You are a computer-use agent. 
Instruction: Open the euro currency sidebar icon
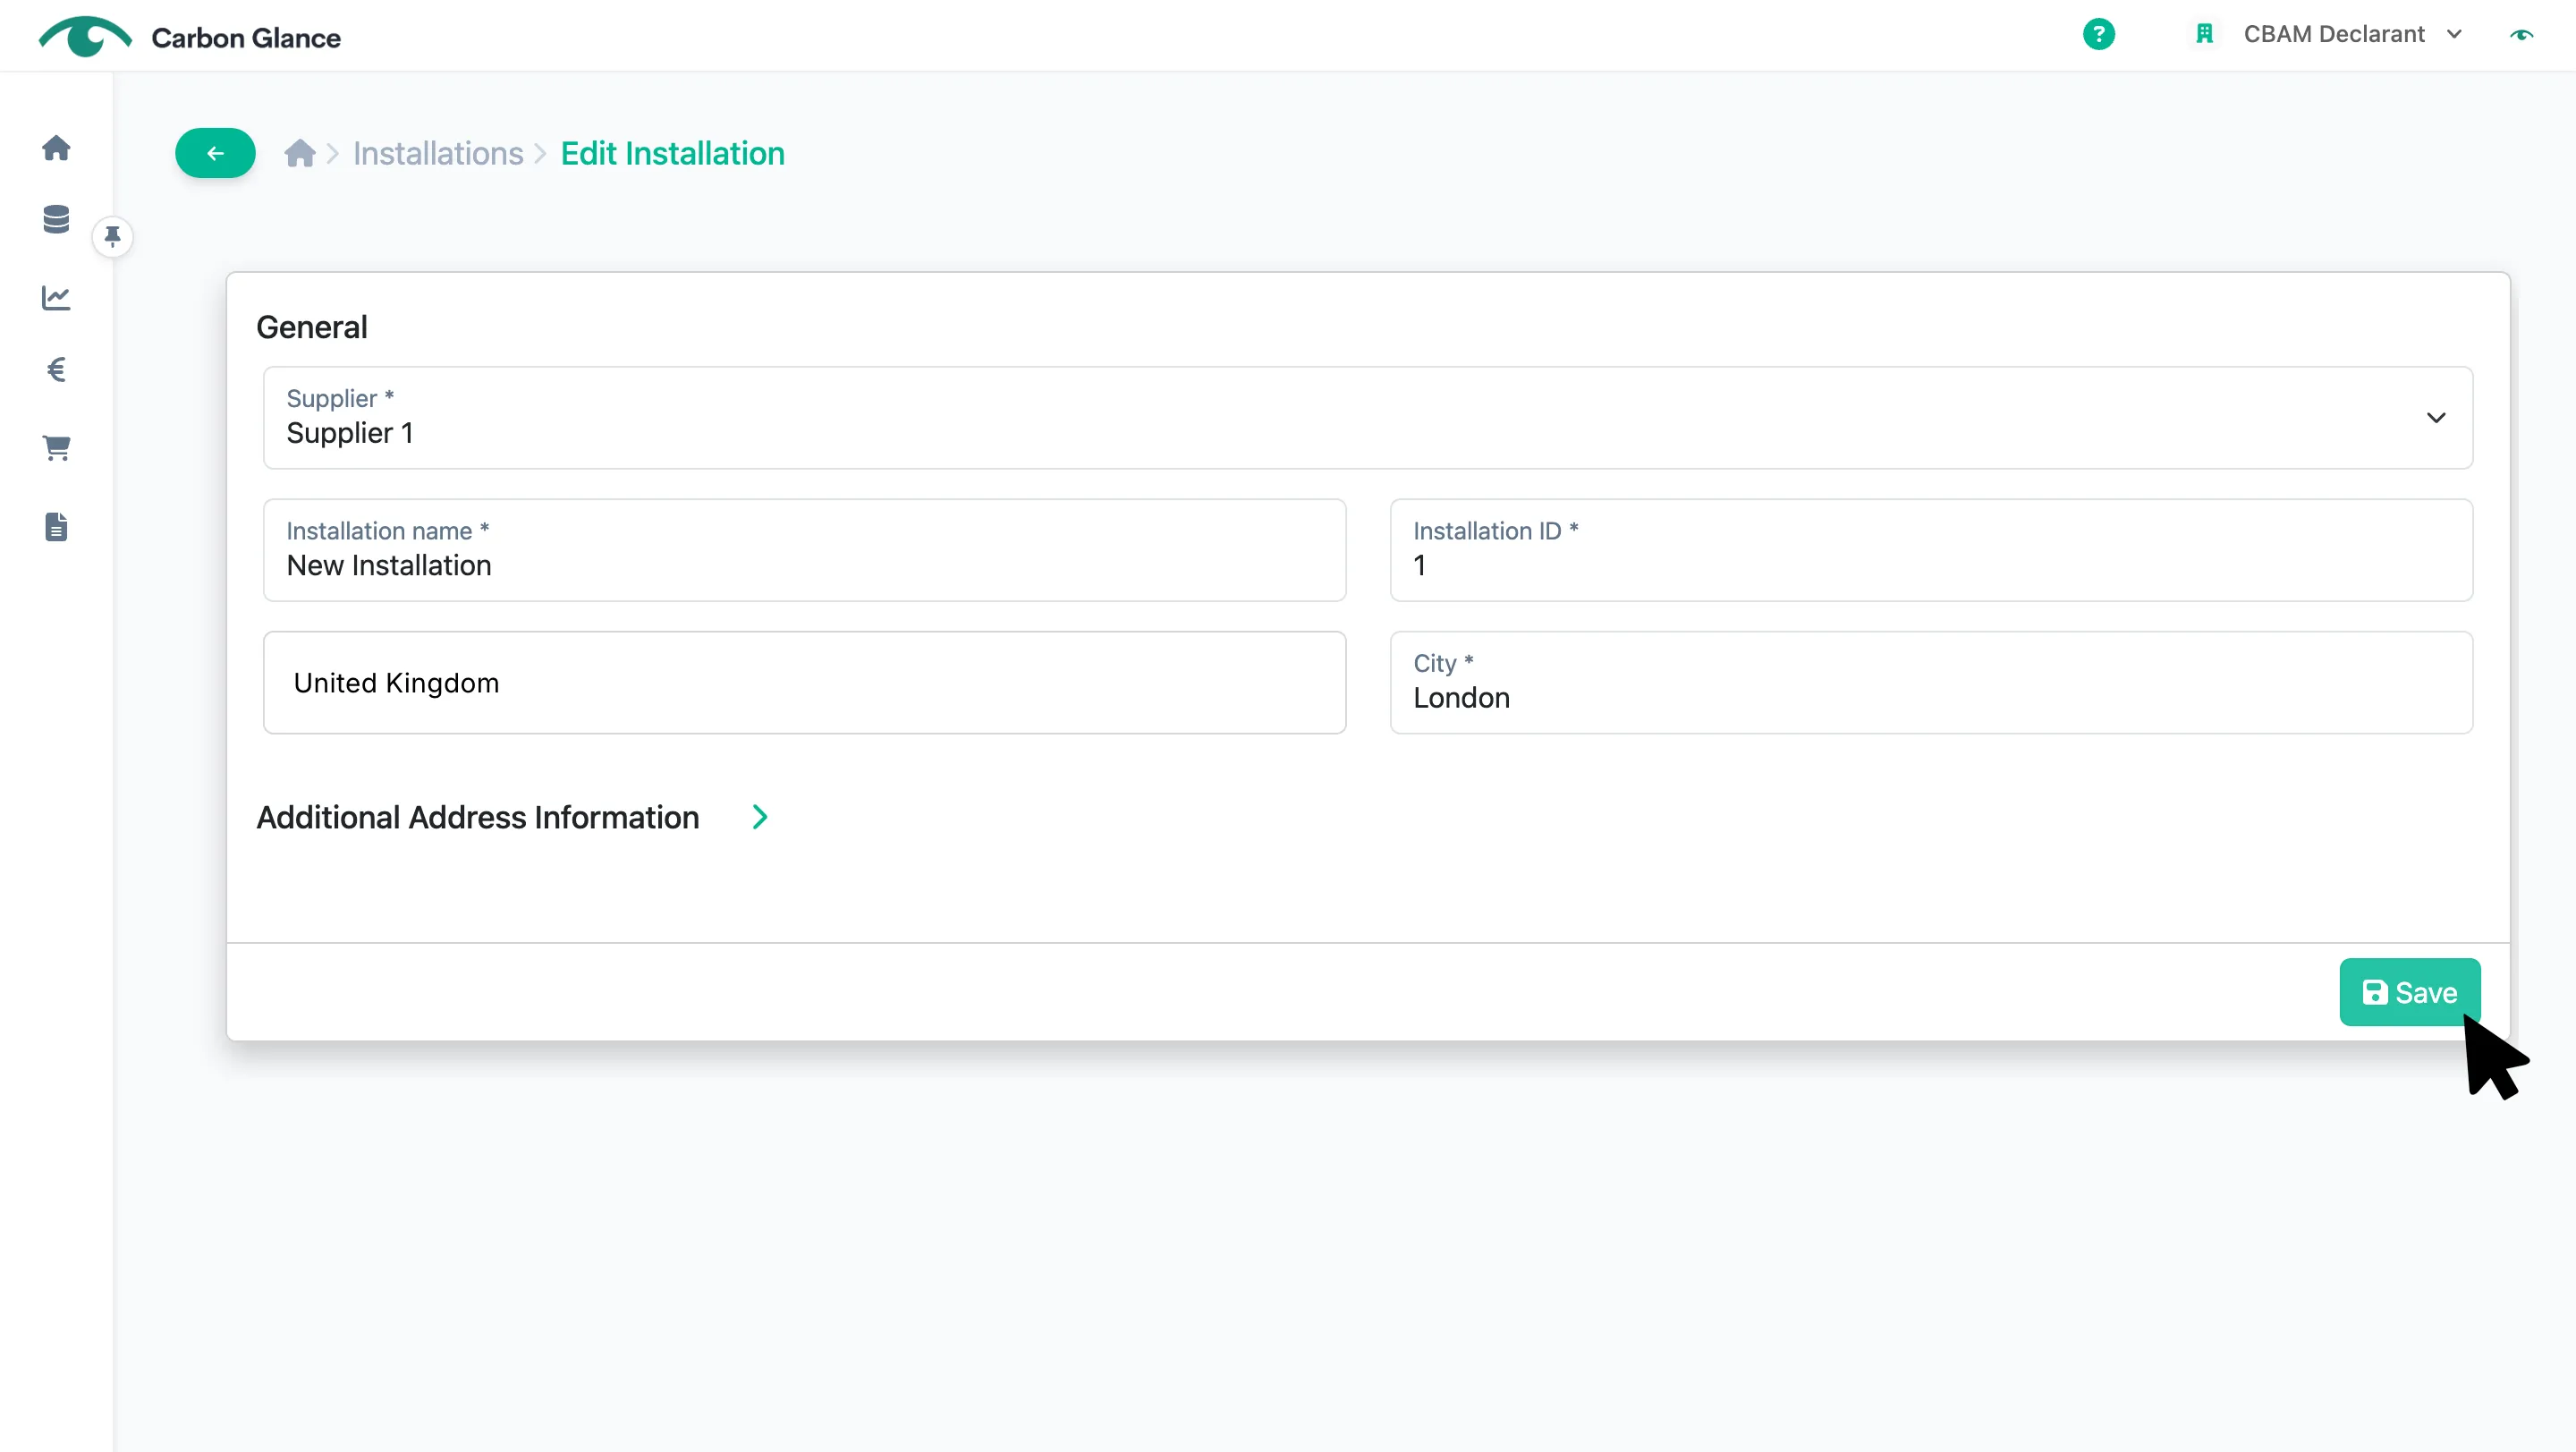tap(56, 370)
